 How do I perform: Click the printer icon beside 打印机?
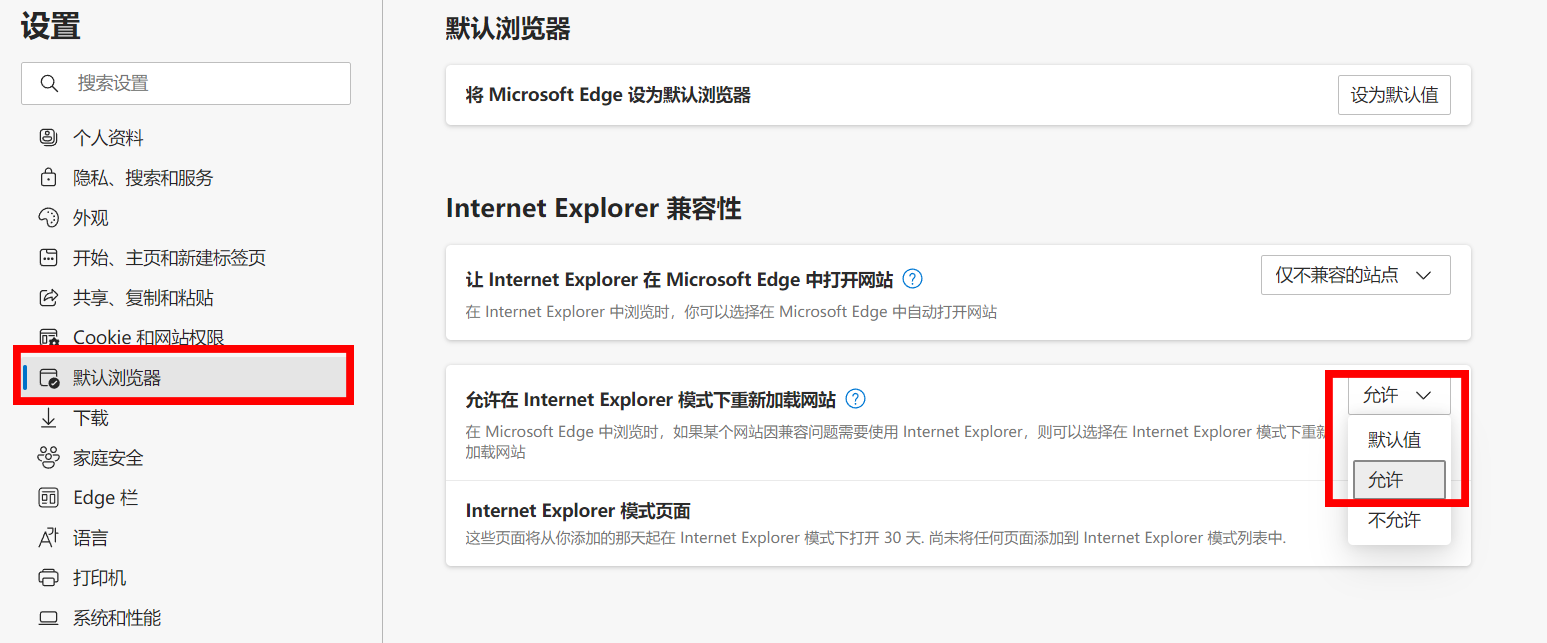pyautogui.click(x=48, y=577)
